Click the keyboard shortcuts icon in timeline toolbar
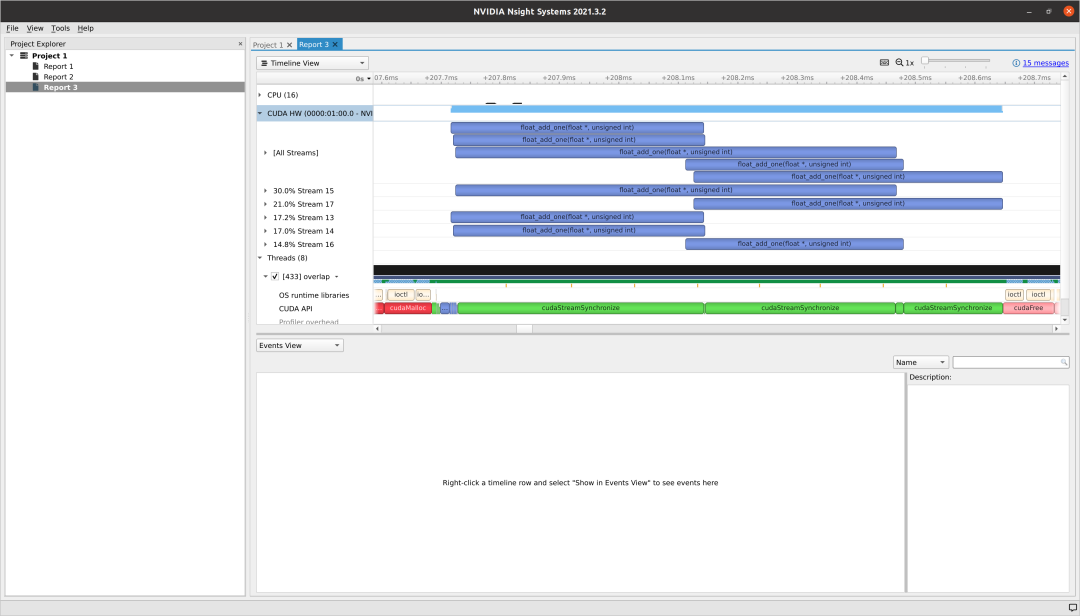This screenshot has width=1080, height=616. 884,63
